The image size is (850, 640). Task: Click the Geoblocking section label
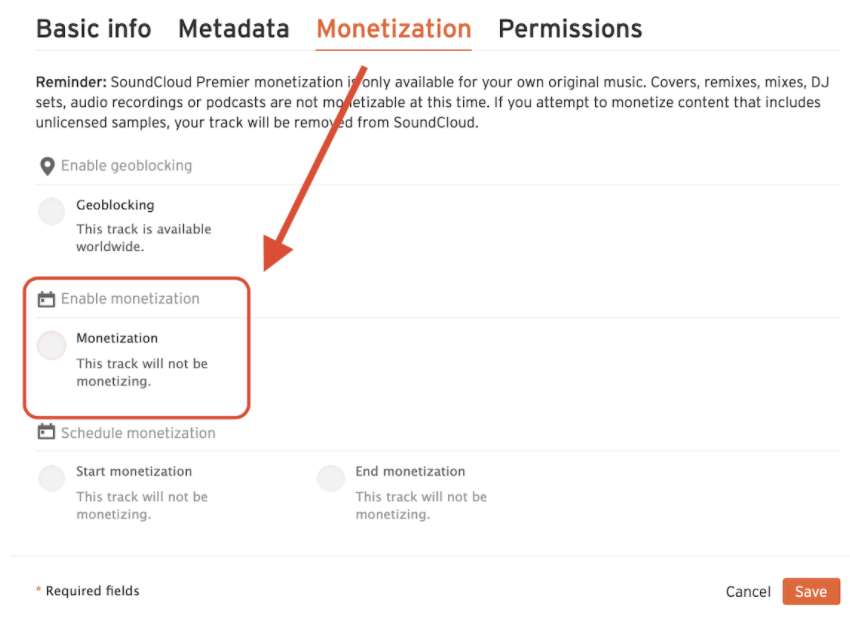coord(115,204)
